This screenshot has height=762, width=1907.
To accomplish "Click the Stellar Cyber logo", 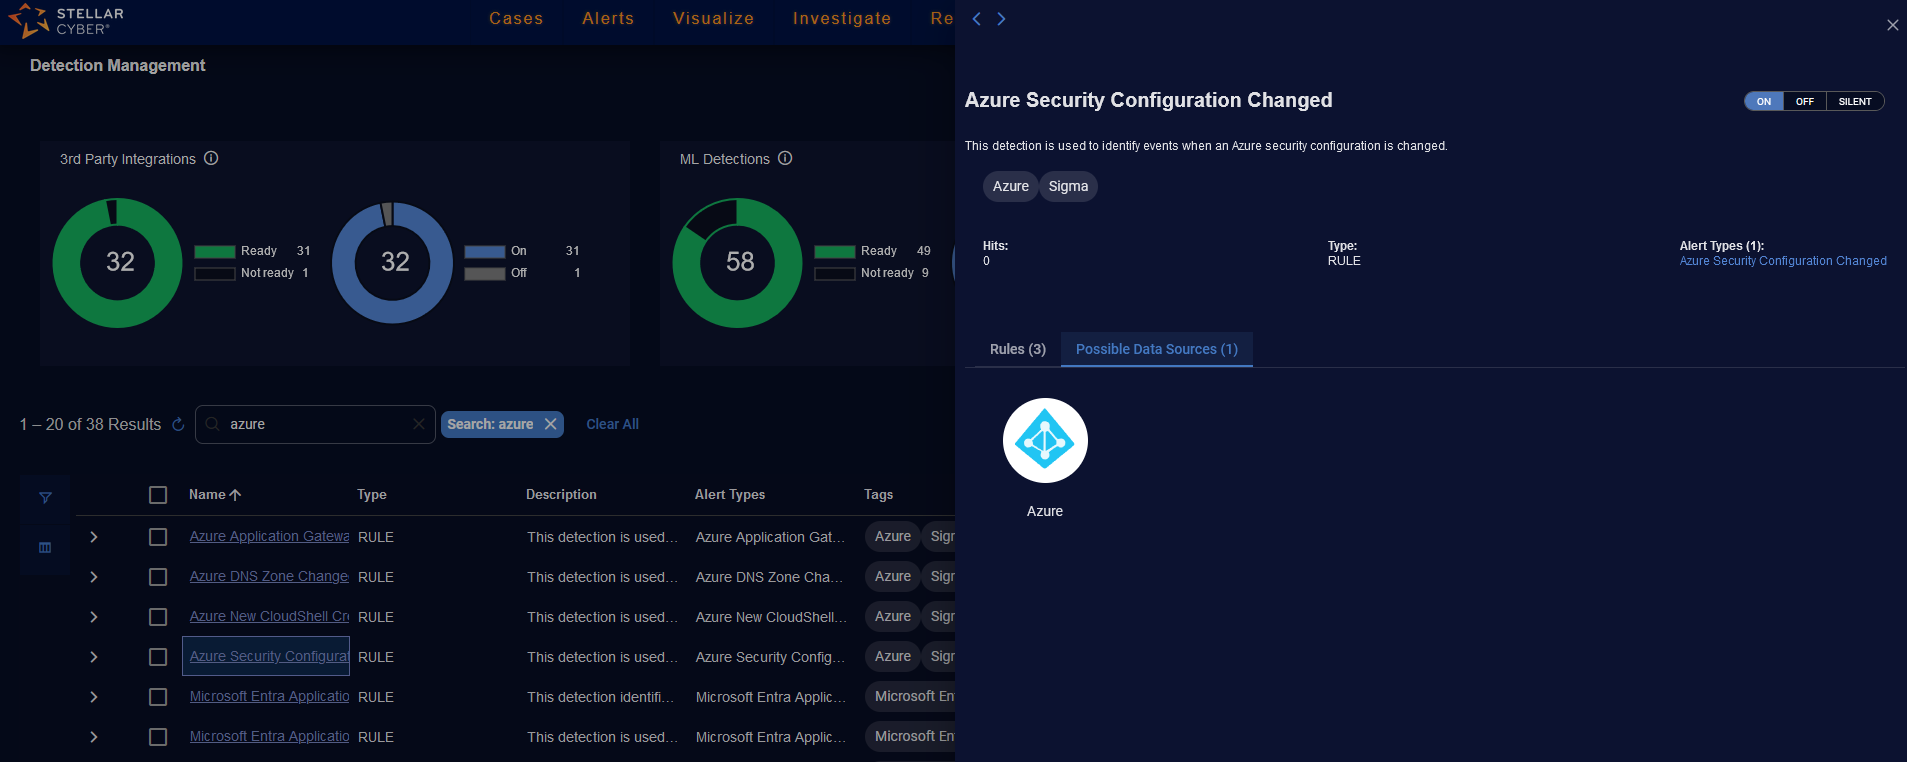I will pyautogui.click(x=66, y=21).
